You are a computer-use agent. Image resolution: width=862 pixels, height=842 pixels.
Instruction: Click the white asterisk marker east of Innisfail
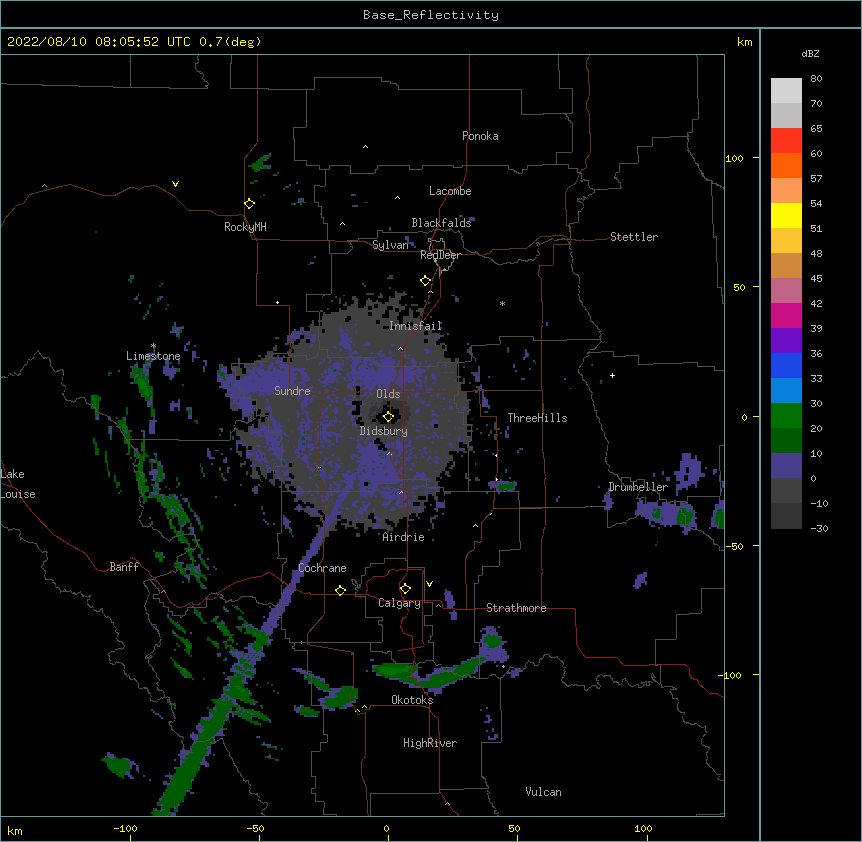click(502, 303)
